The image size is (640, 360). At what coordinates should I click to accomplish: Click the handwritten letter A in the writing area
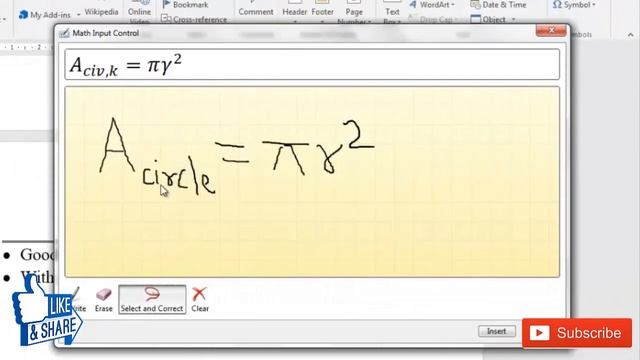click(117, 145)
